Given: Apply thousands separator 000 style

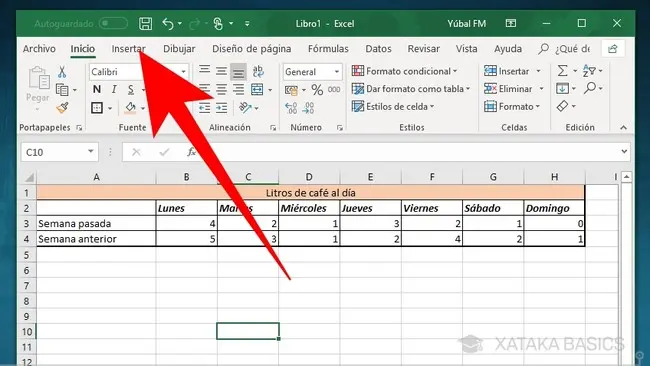Looking at the screenshot, I should pyautogui.click(x=334, y=90).
